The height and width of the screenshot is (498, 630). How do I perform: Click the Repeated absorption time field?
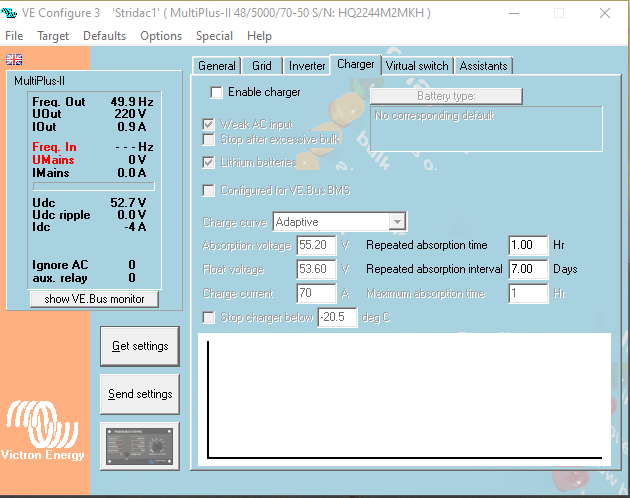528,245
